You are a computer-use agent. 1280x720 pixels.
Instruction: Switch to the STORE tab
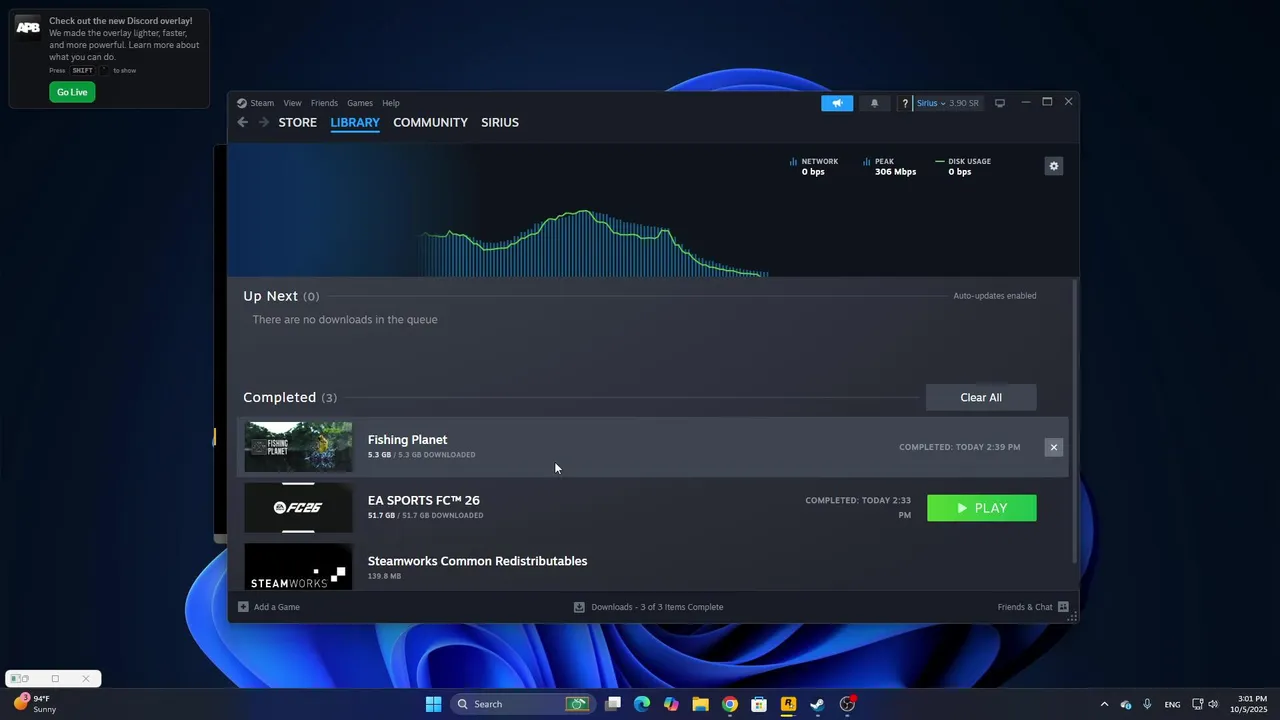pos(297,122)
